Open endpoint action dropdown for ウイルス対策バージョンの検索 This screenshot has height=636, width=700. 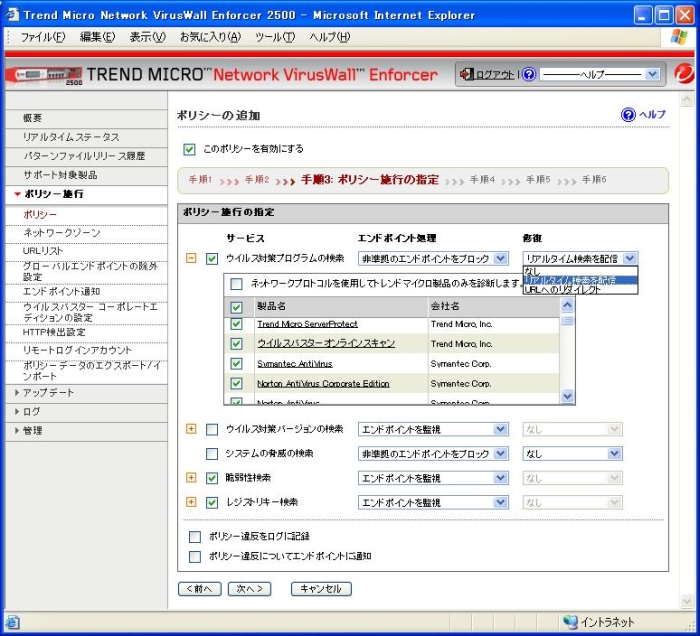pyautogui.click(x=433, y=429)
